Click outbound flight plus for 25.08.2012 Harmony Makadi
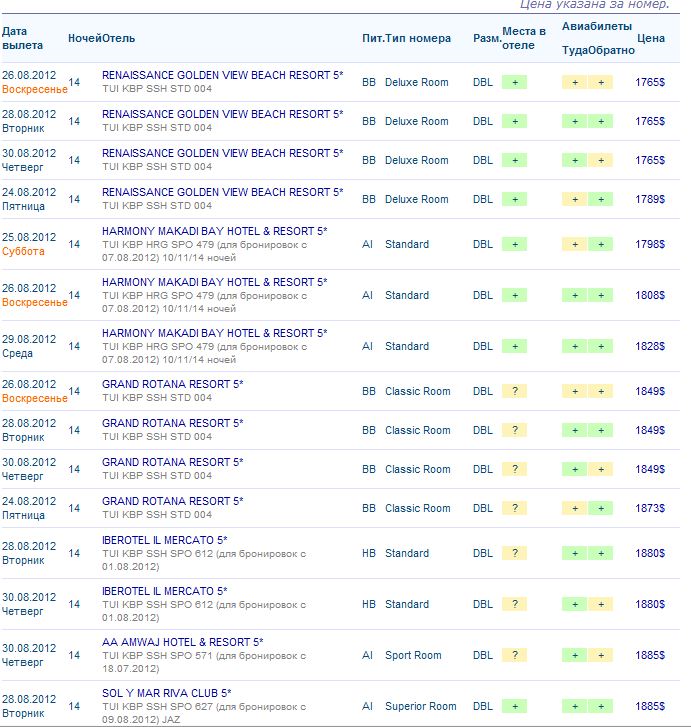Image resolution: width=691 pixels, height=727 pixels. pyautogui.click(x=574, y=244)
